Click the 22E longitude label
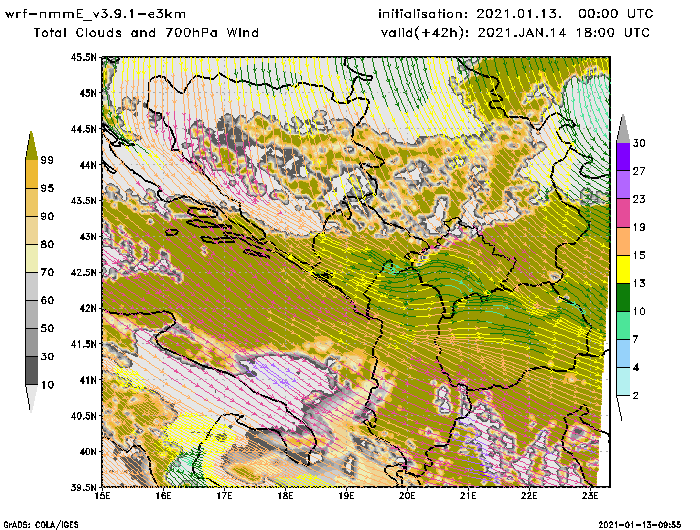The width and height of the screenshot is (700, 530). (x=529, y=496)
